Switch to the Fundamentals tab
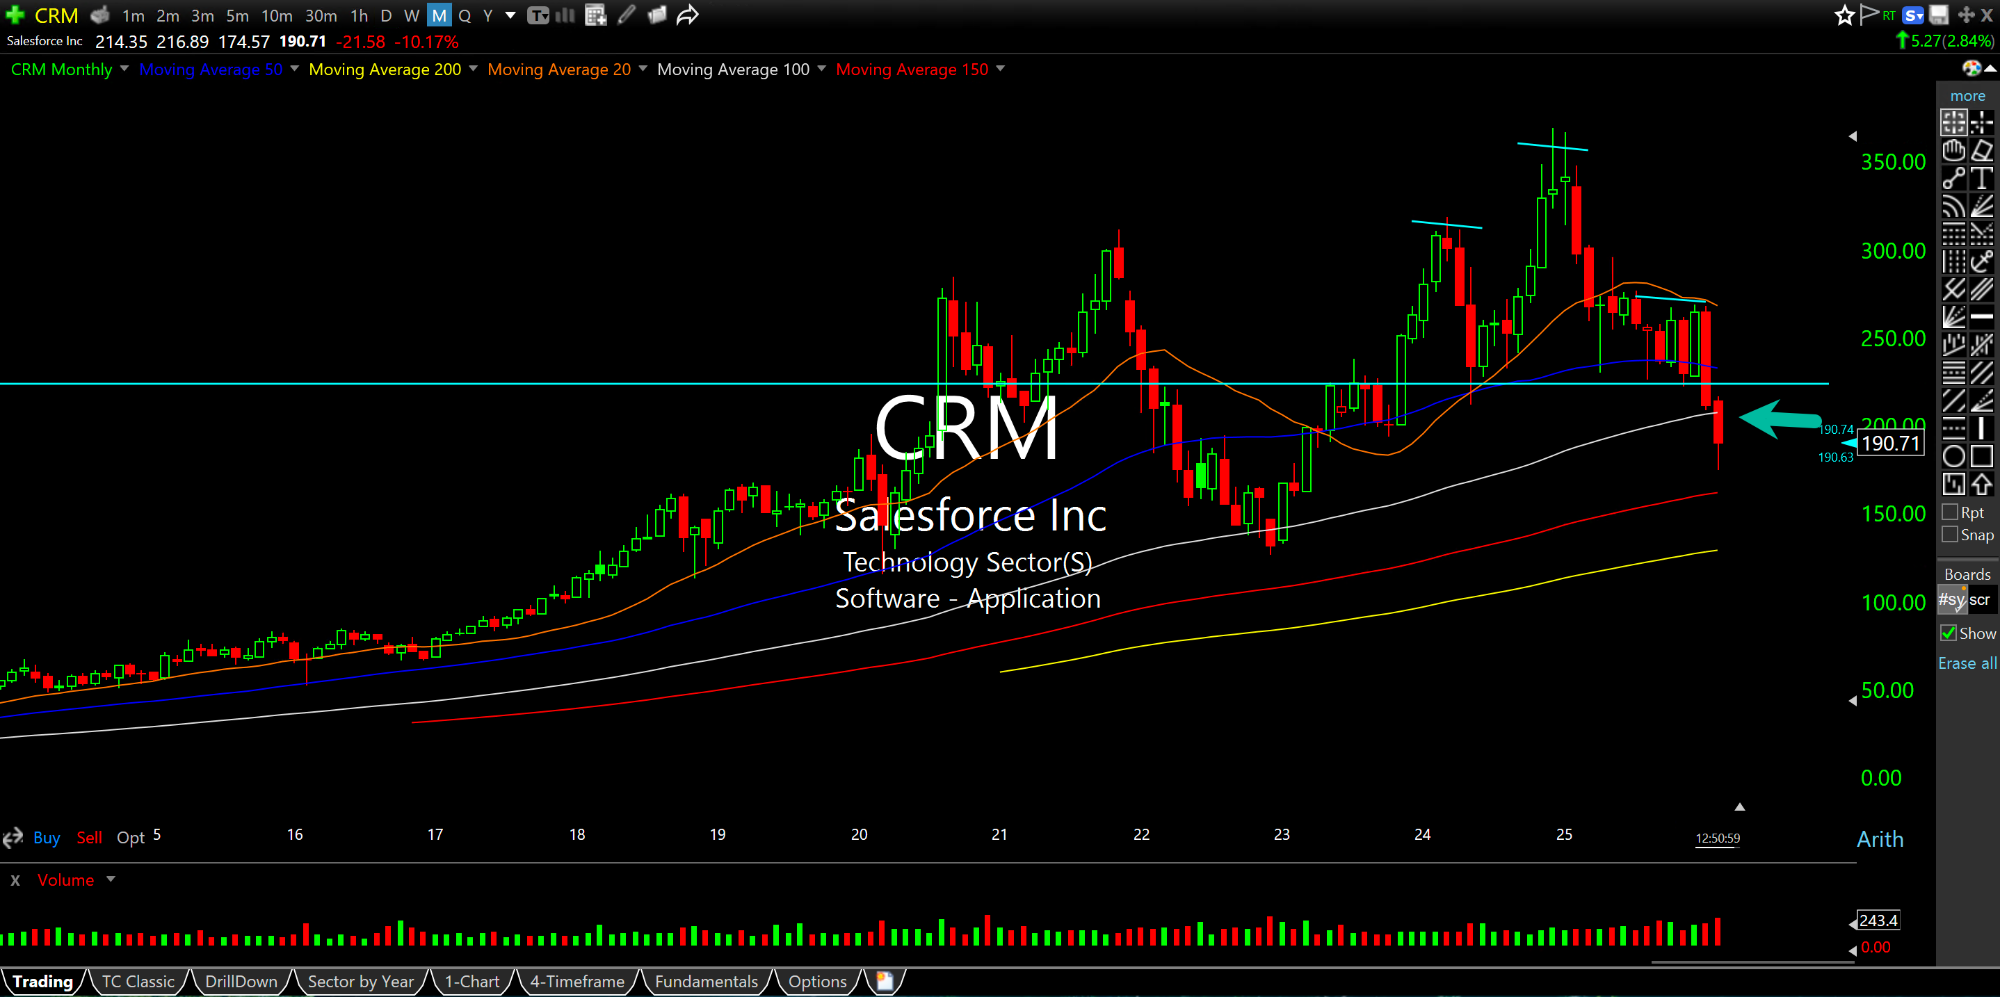This screenshot has width=2000, height=997. coord(706,982)
